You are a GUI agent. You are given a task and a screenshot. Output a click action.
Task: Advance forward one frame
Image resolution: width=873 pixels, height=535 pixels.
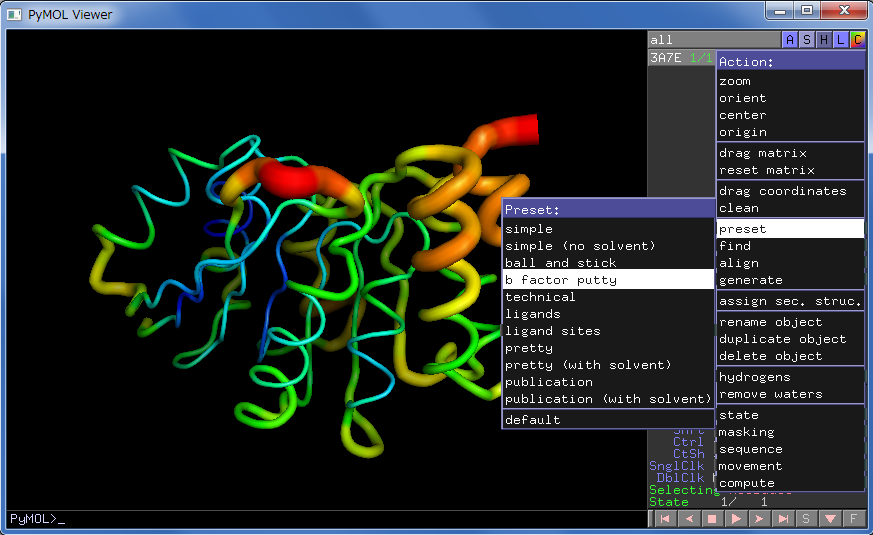(760, 519)
